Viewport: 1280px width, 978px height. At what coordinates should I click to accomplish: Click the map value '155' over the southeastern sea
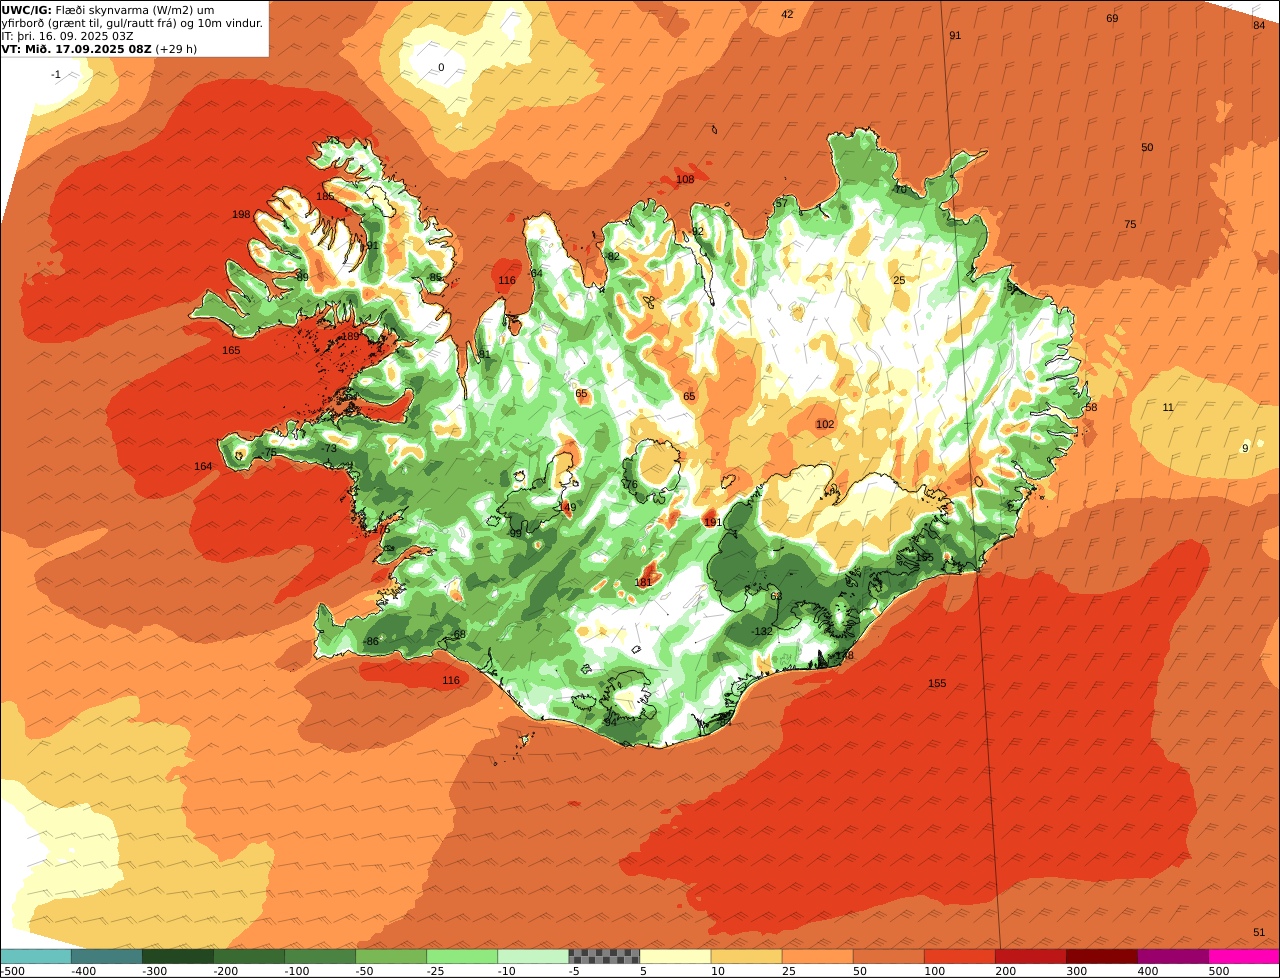click(937, 684)
